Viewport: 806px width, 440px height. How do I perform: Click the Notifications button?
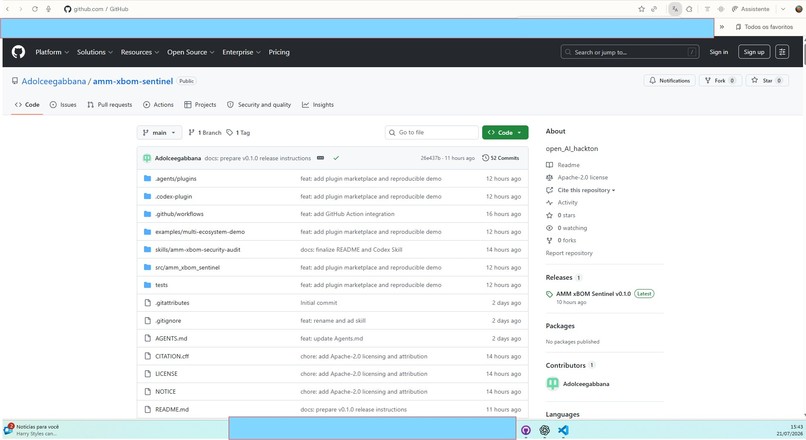coord(669,81)
